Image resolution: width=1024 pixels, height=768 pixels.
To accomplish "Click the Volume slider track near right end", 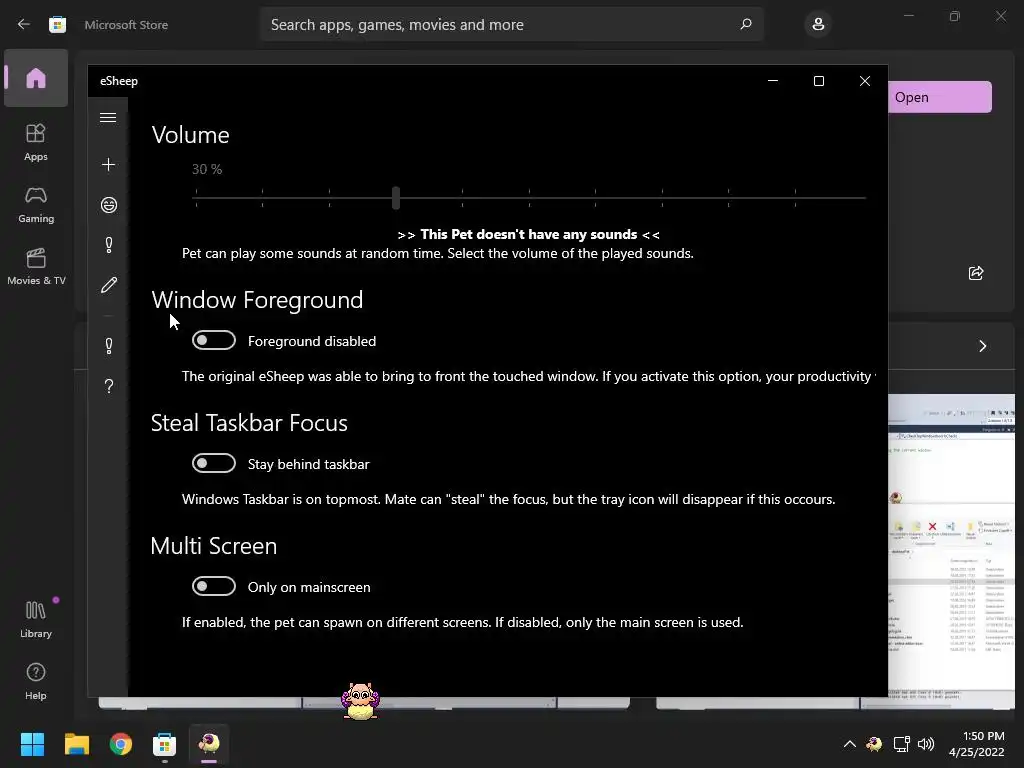I will [829, 197].
